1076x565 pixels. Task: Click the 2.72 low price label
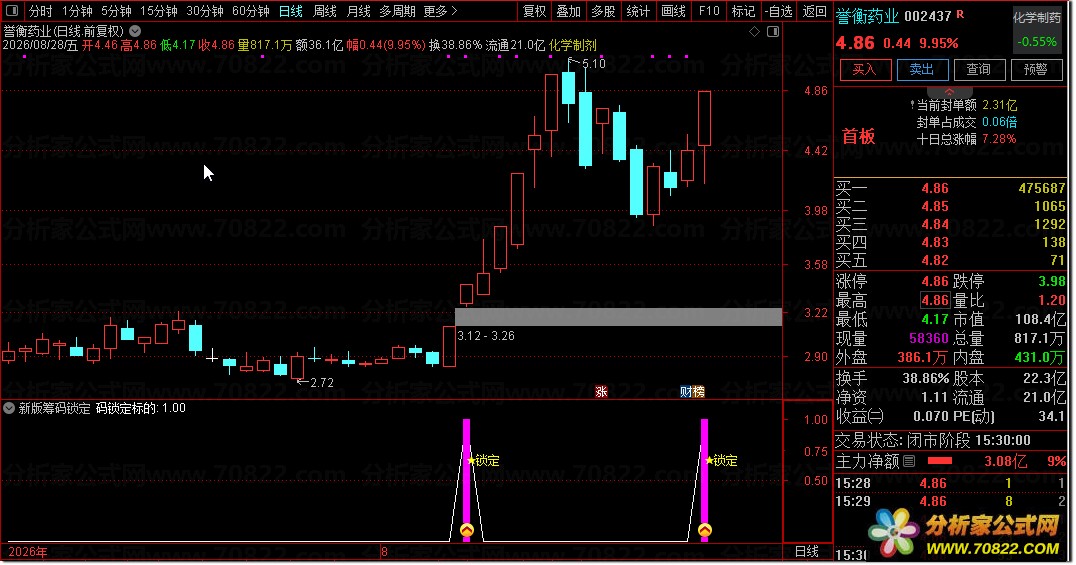(322, 382)
